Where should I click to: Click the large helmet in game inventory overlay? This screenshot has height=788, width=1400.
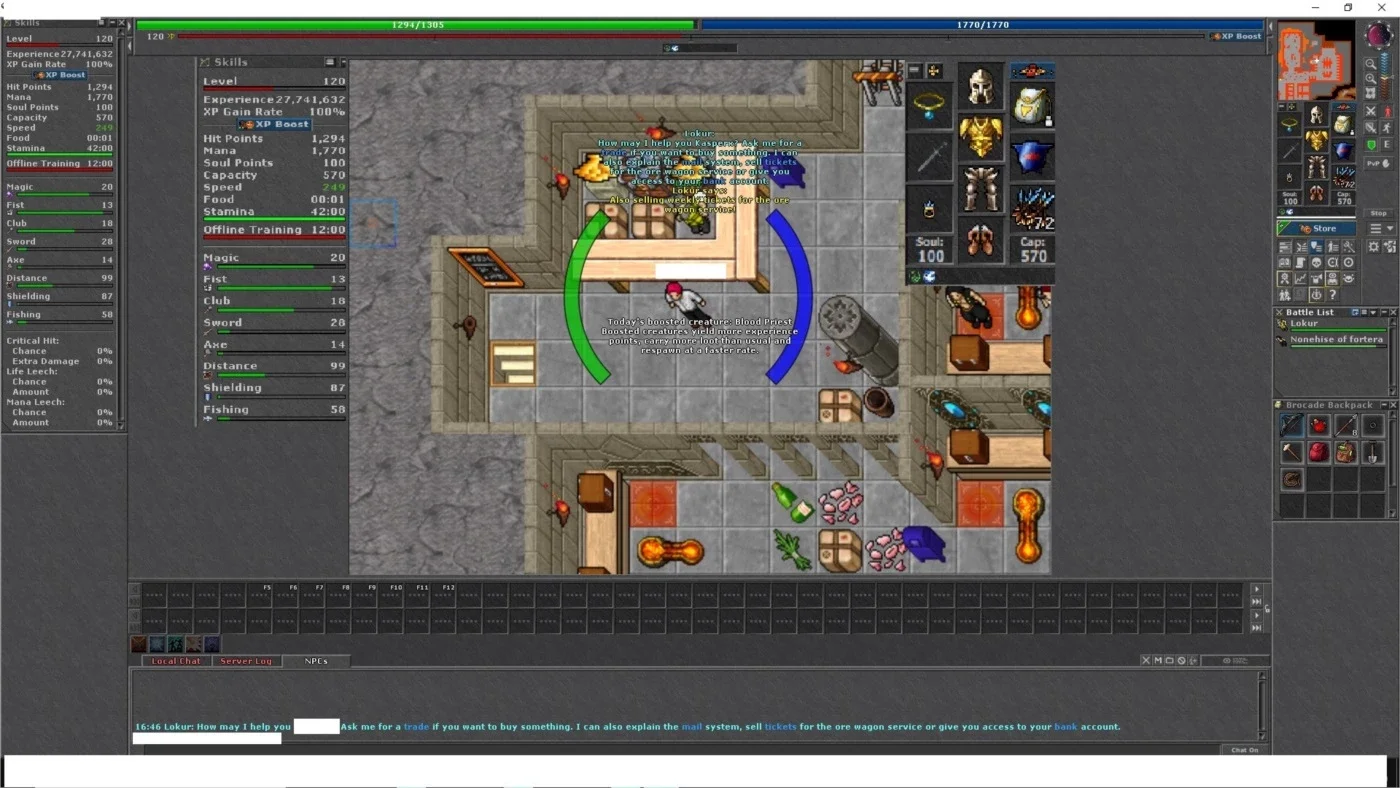[x=981, y=87]
